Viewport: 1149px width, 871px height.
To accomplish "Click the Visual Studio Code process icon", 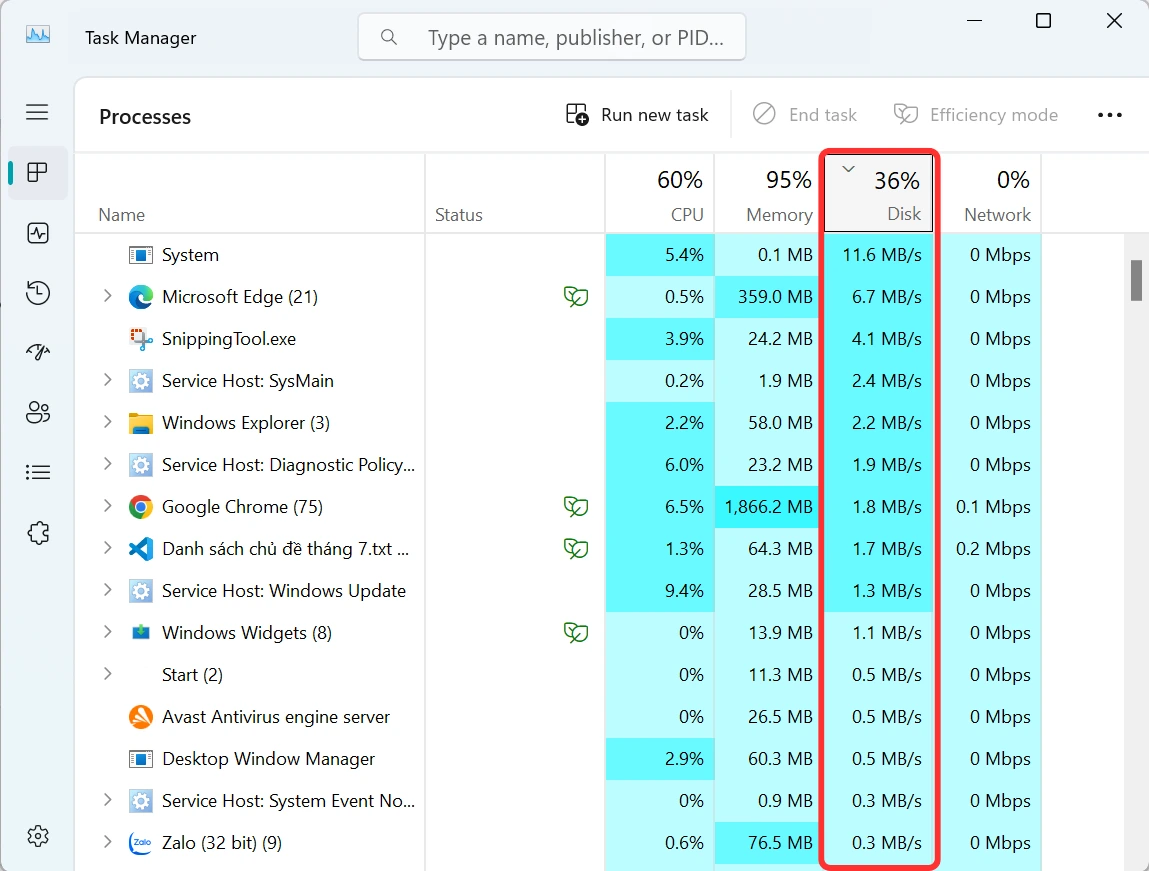I will coord(141,549).
